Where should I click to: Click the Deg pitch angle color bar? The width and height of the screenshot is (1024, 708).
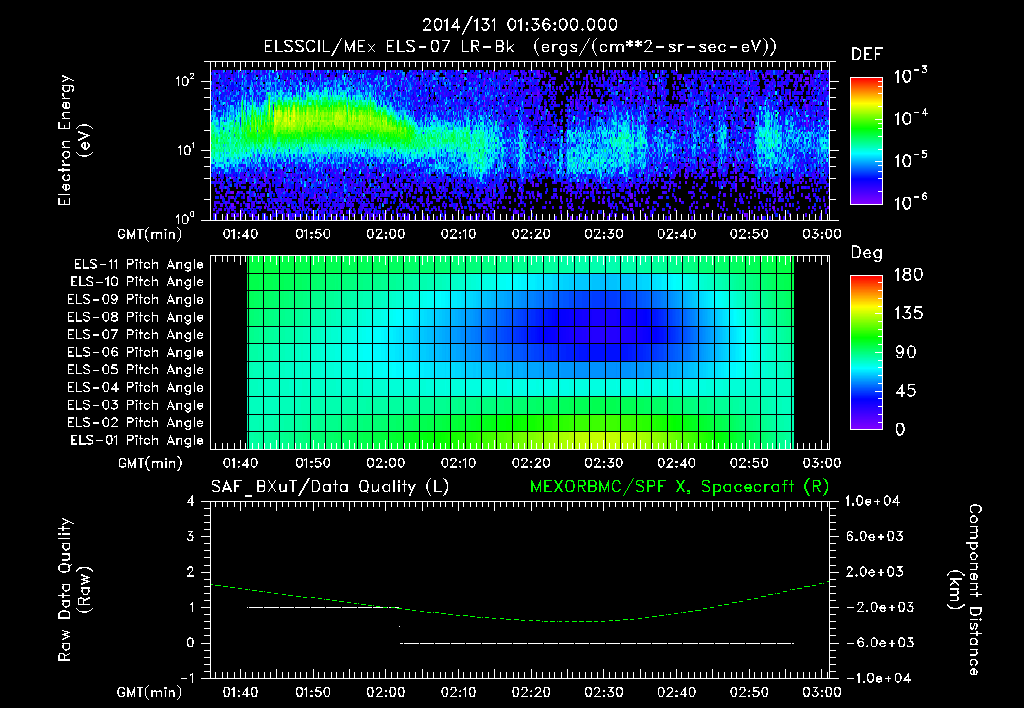[867, 352]
